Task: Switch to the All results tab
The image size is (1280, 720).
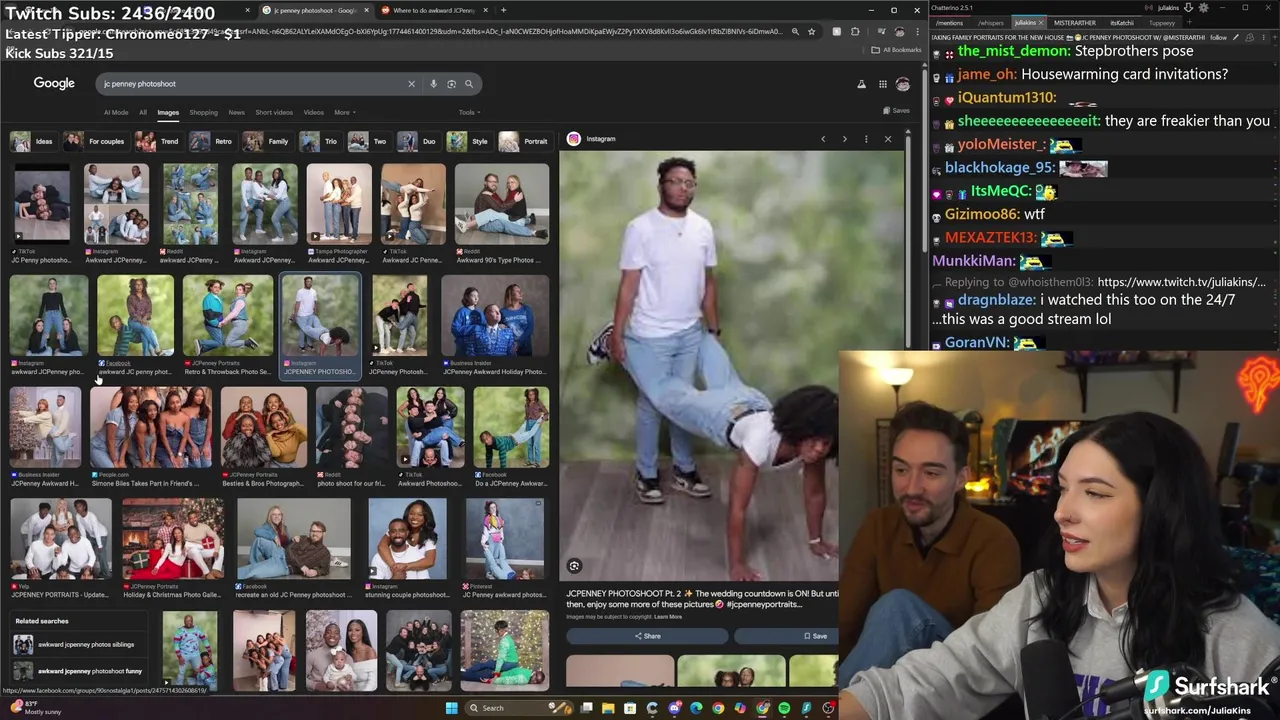Action: click(143, 112)
